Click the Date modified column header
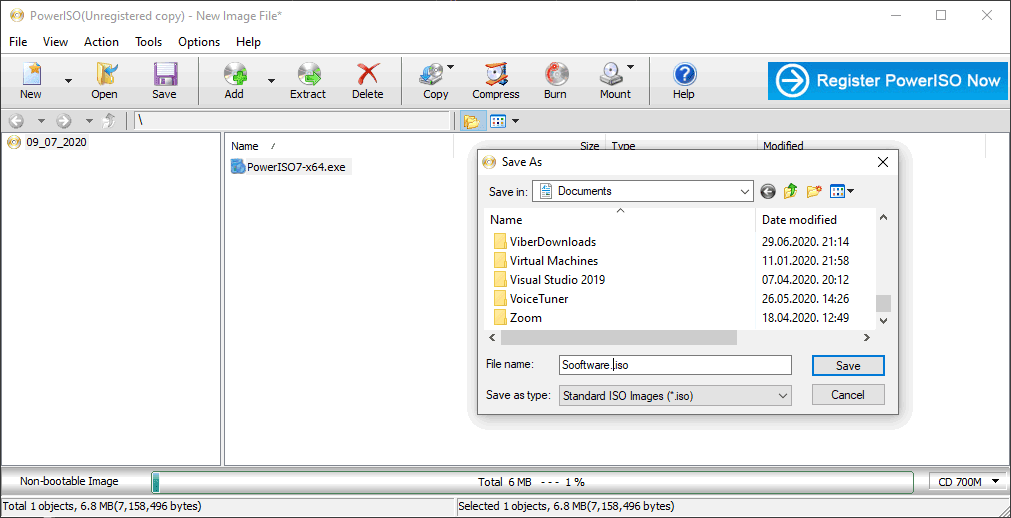This screenshot has width=1011, height=518. click(800, 220)
